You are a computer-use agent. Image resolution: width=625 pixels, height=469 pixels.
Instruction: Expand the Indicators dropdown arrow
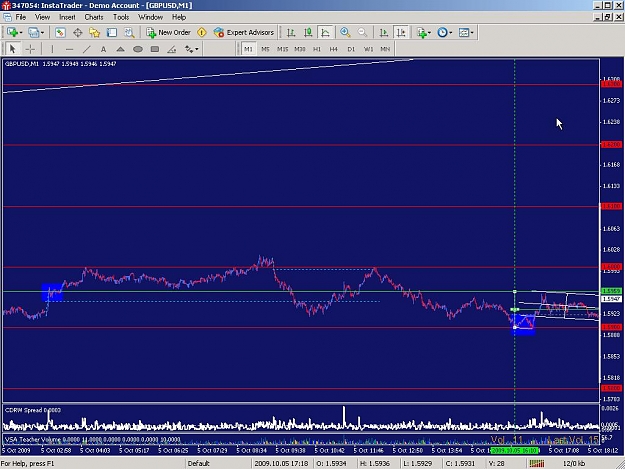pyautogui.click(x=429, y=33)
